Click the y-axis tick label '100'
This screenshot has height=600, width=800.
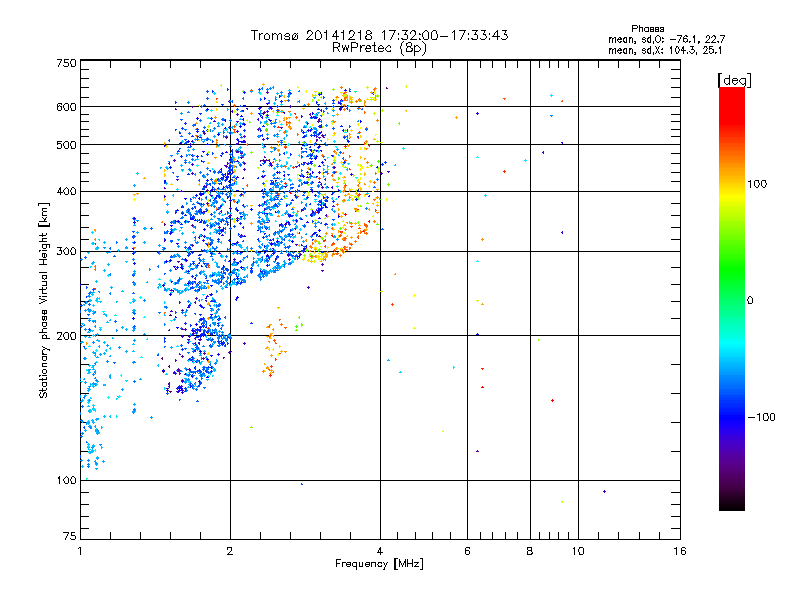pos(66,480)
